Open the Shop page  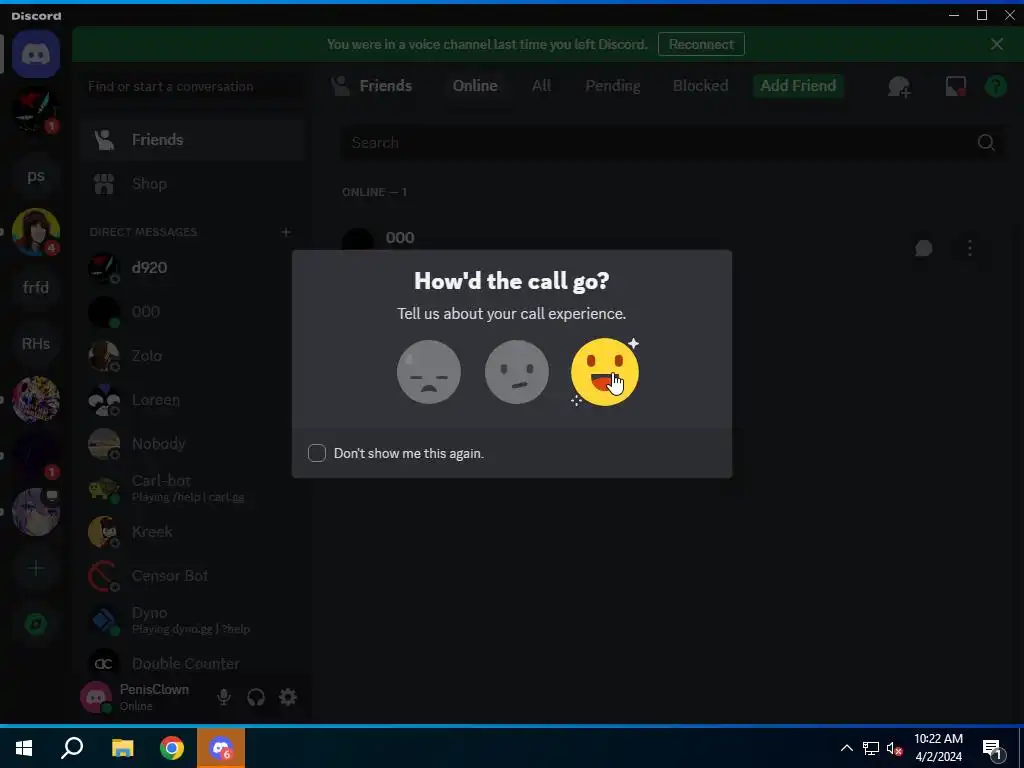193,184
